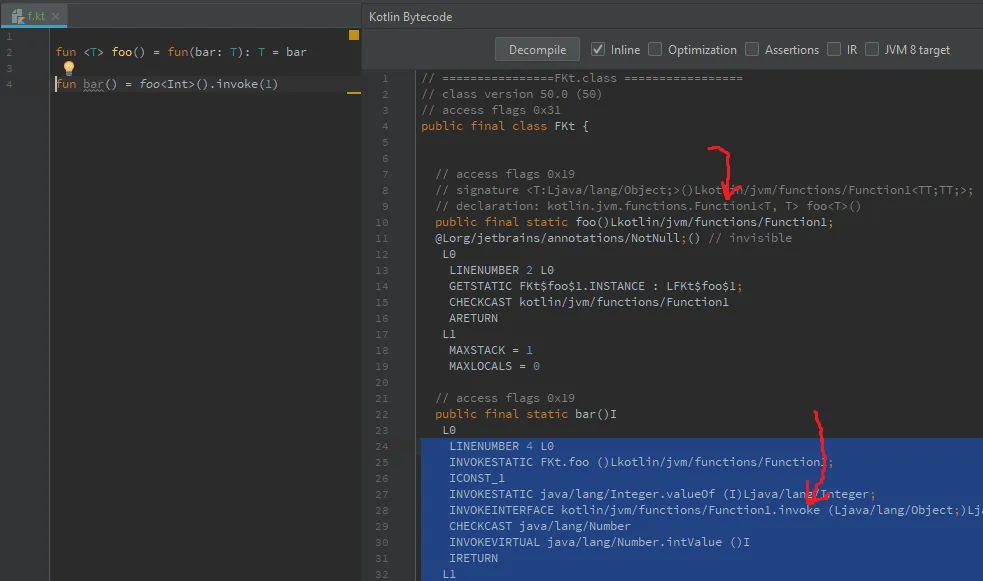Click the 'MAXLOCALS = 0' line
Image resolution: width=983 pixels, height=581 pixels.
tap(494, 366)
